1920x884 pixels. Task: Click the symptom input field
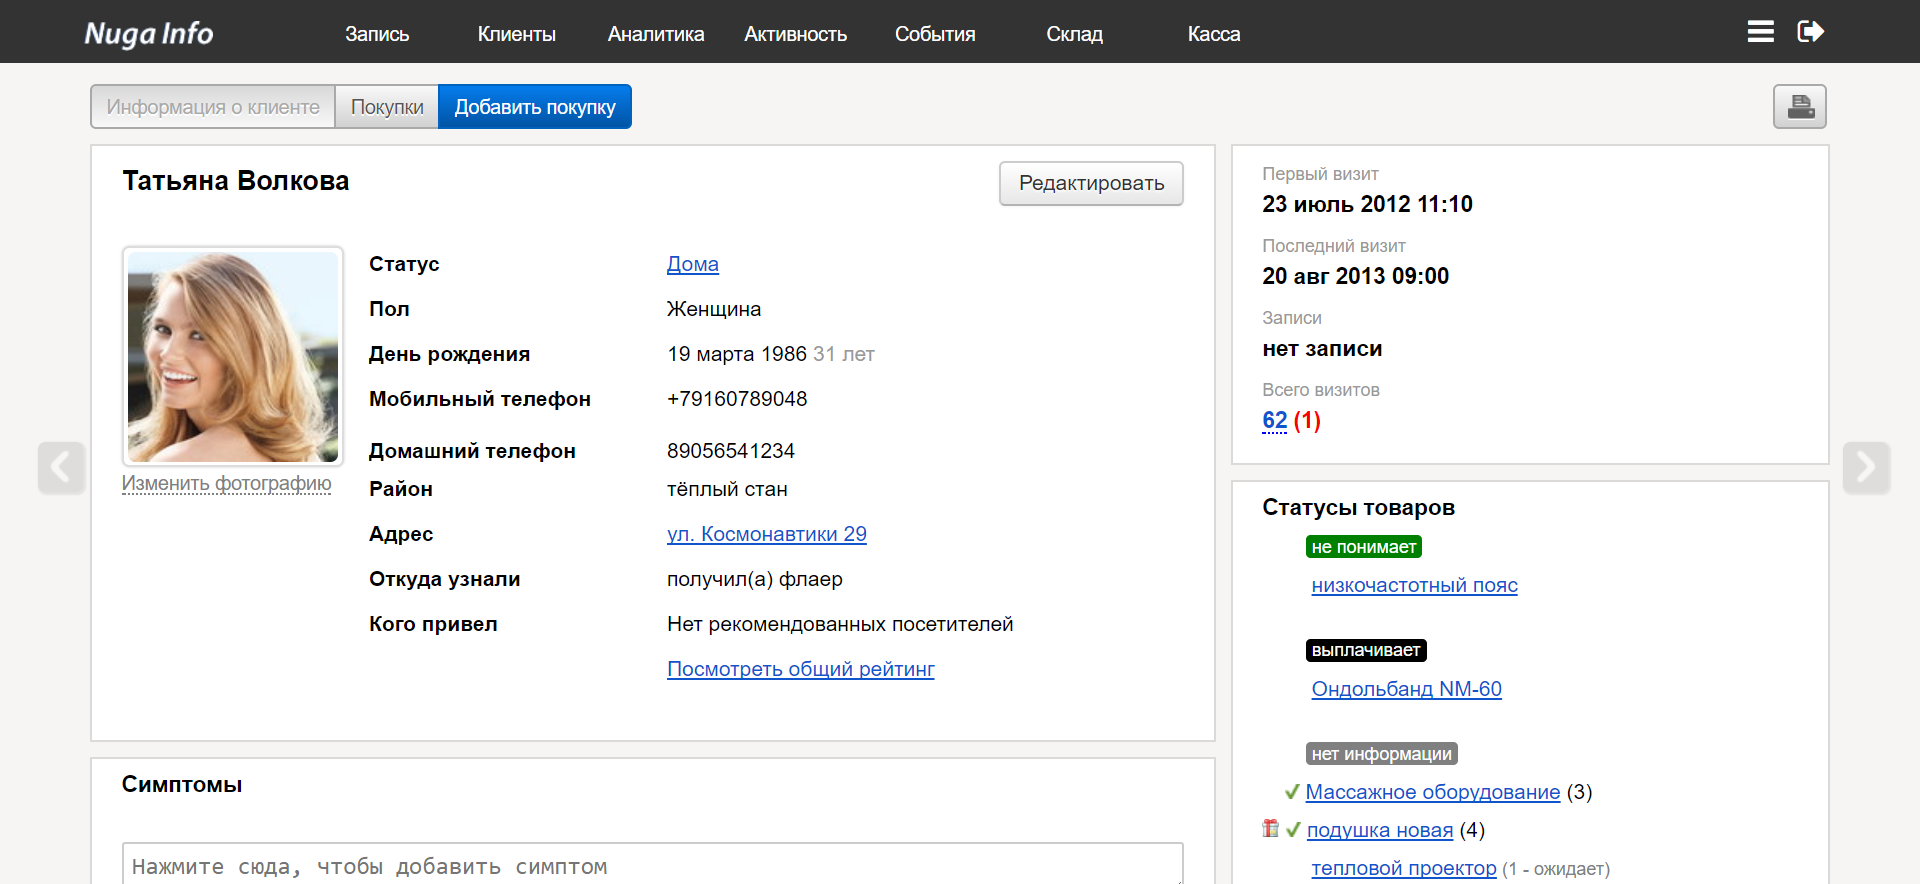click(652, 865)
